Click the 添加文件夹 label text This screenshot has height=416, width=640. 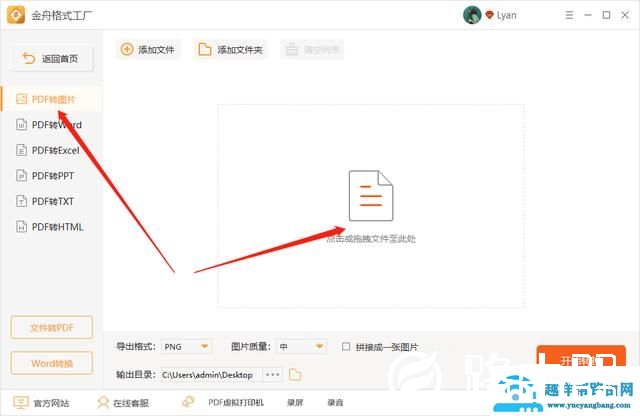(240, 50)
